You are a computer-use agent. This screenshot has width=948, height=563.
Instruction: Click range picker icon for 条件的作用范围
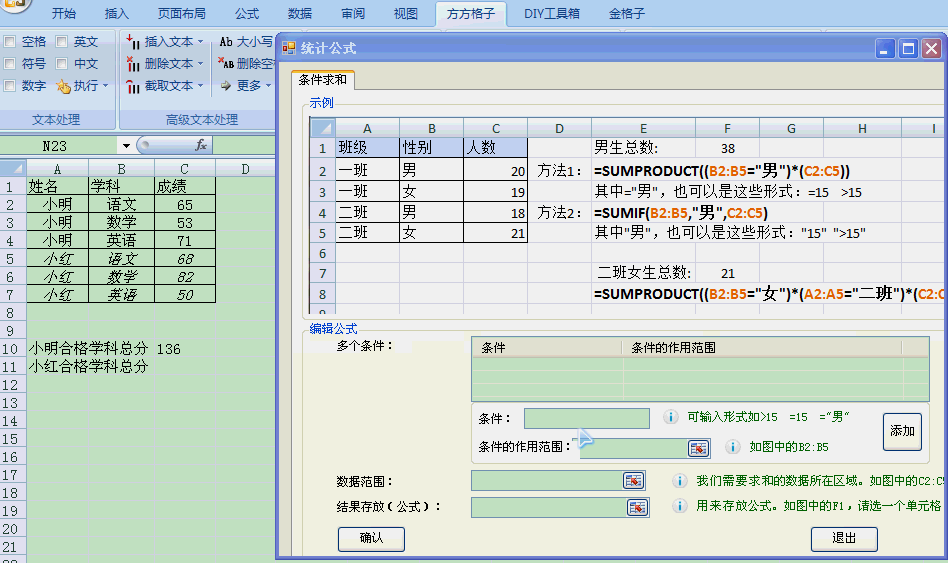coord(698,448)
